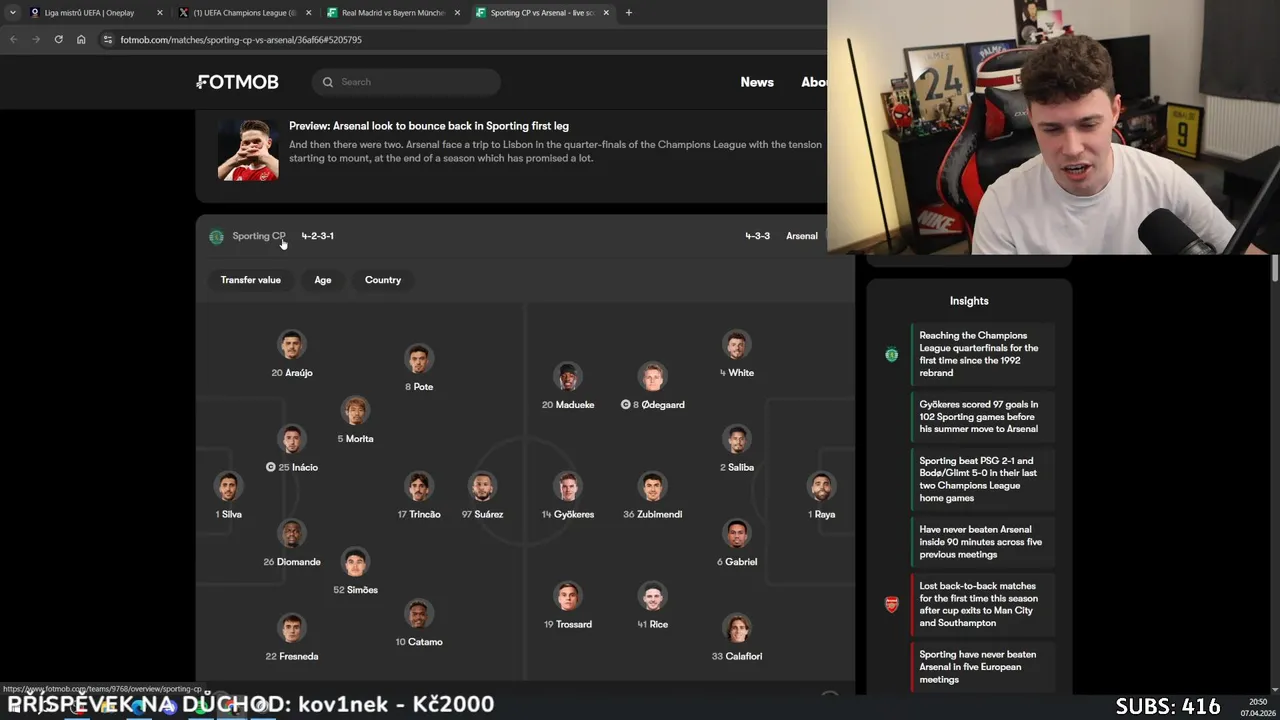Open the News menu item
The image size is (1280, 720).
pos(757,82)
